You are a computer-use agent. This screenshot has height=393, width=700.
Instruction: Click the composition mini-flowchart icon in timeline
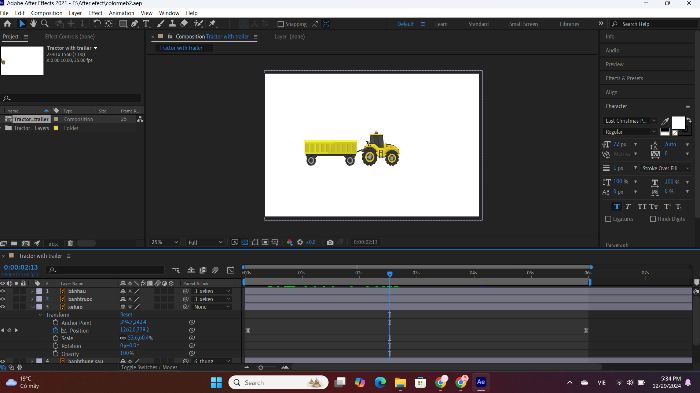click(176, 270)
